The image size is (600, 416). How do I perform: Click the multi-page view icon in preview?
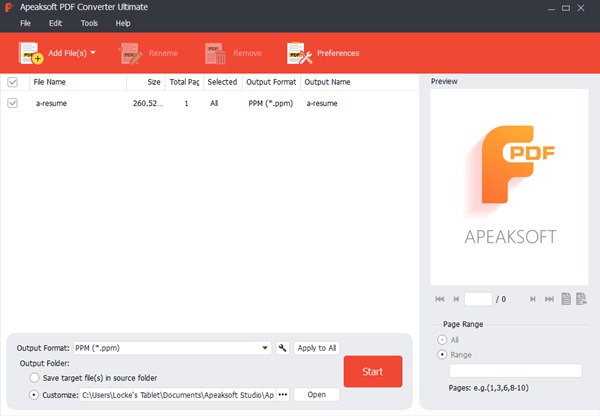point(581,299)
